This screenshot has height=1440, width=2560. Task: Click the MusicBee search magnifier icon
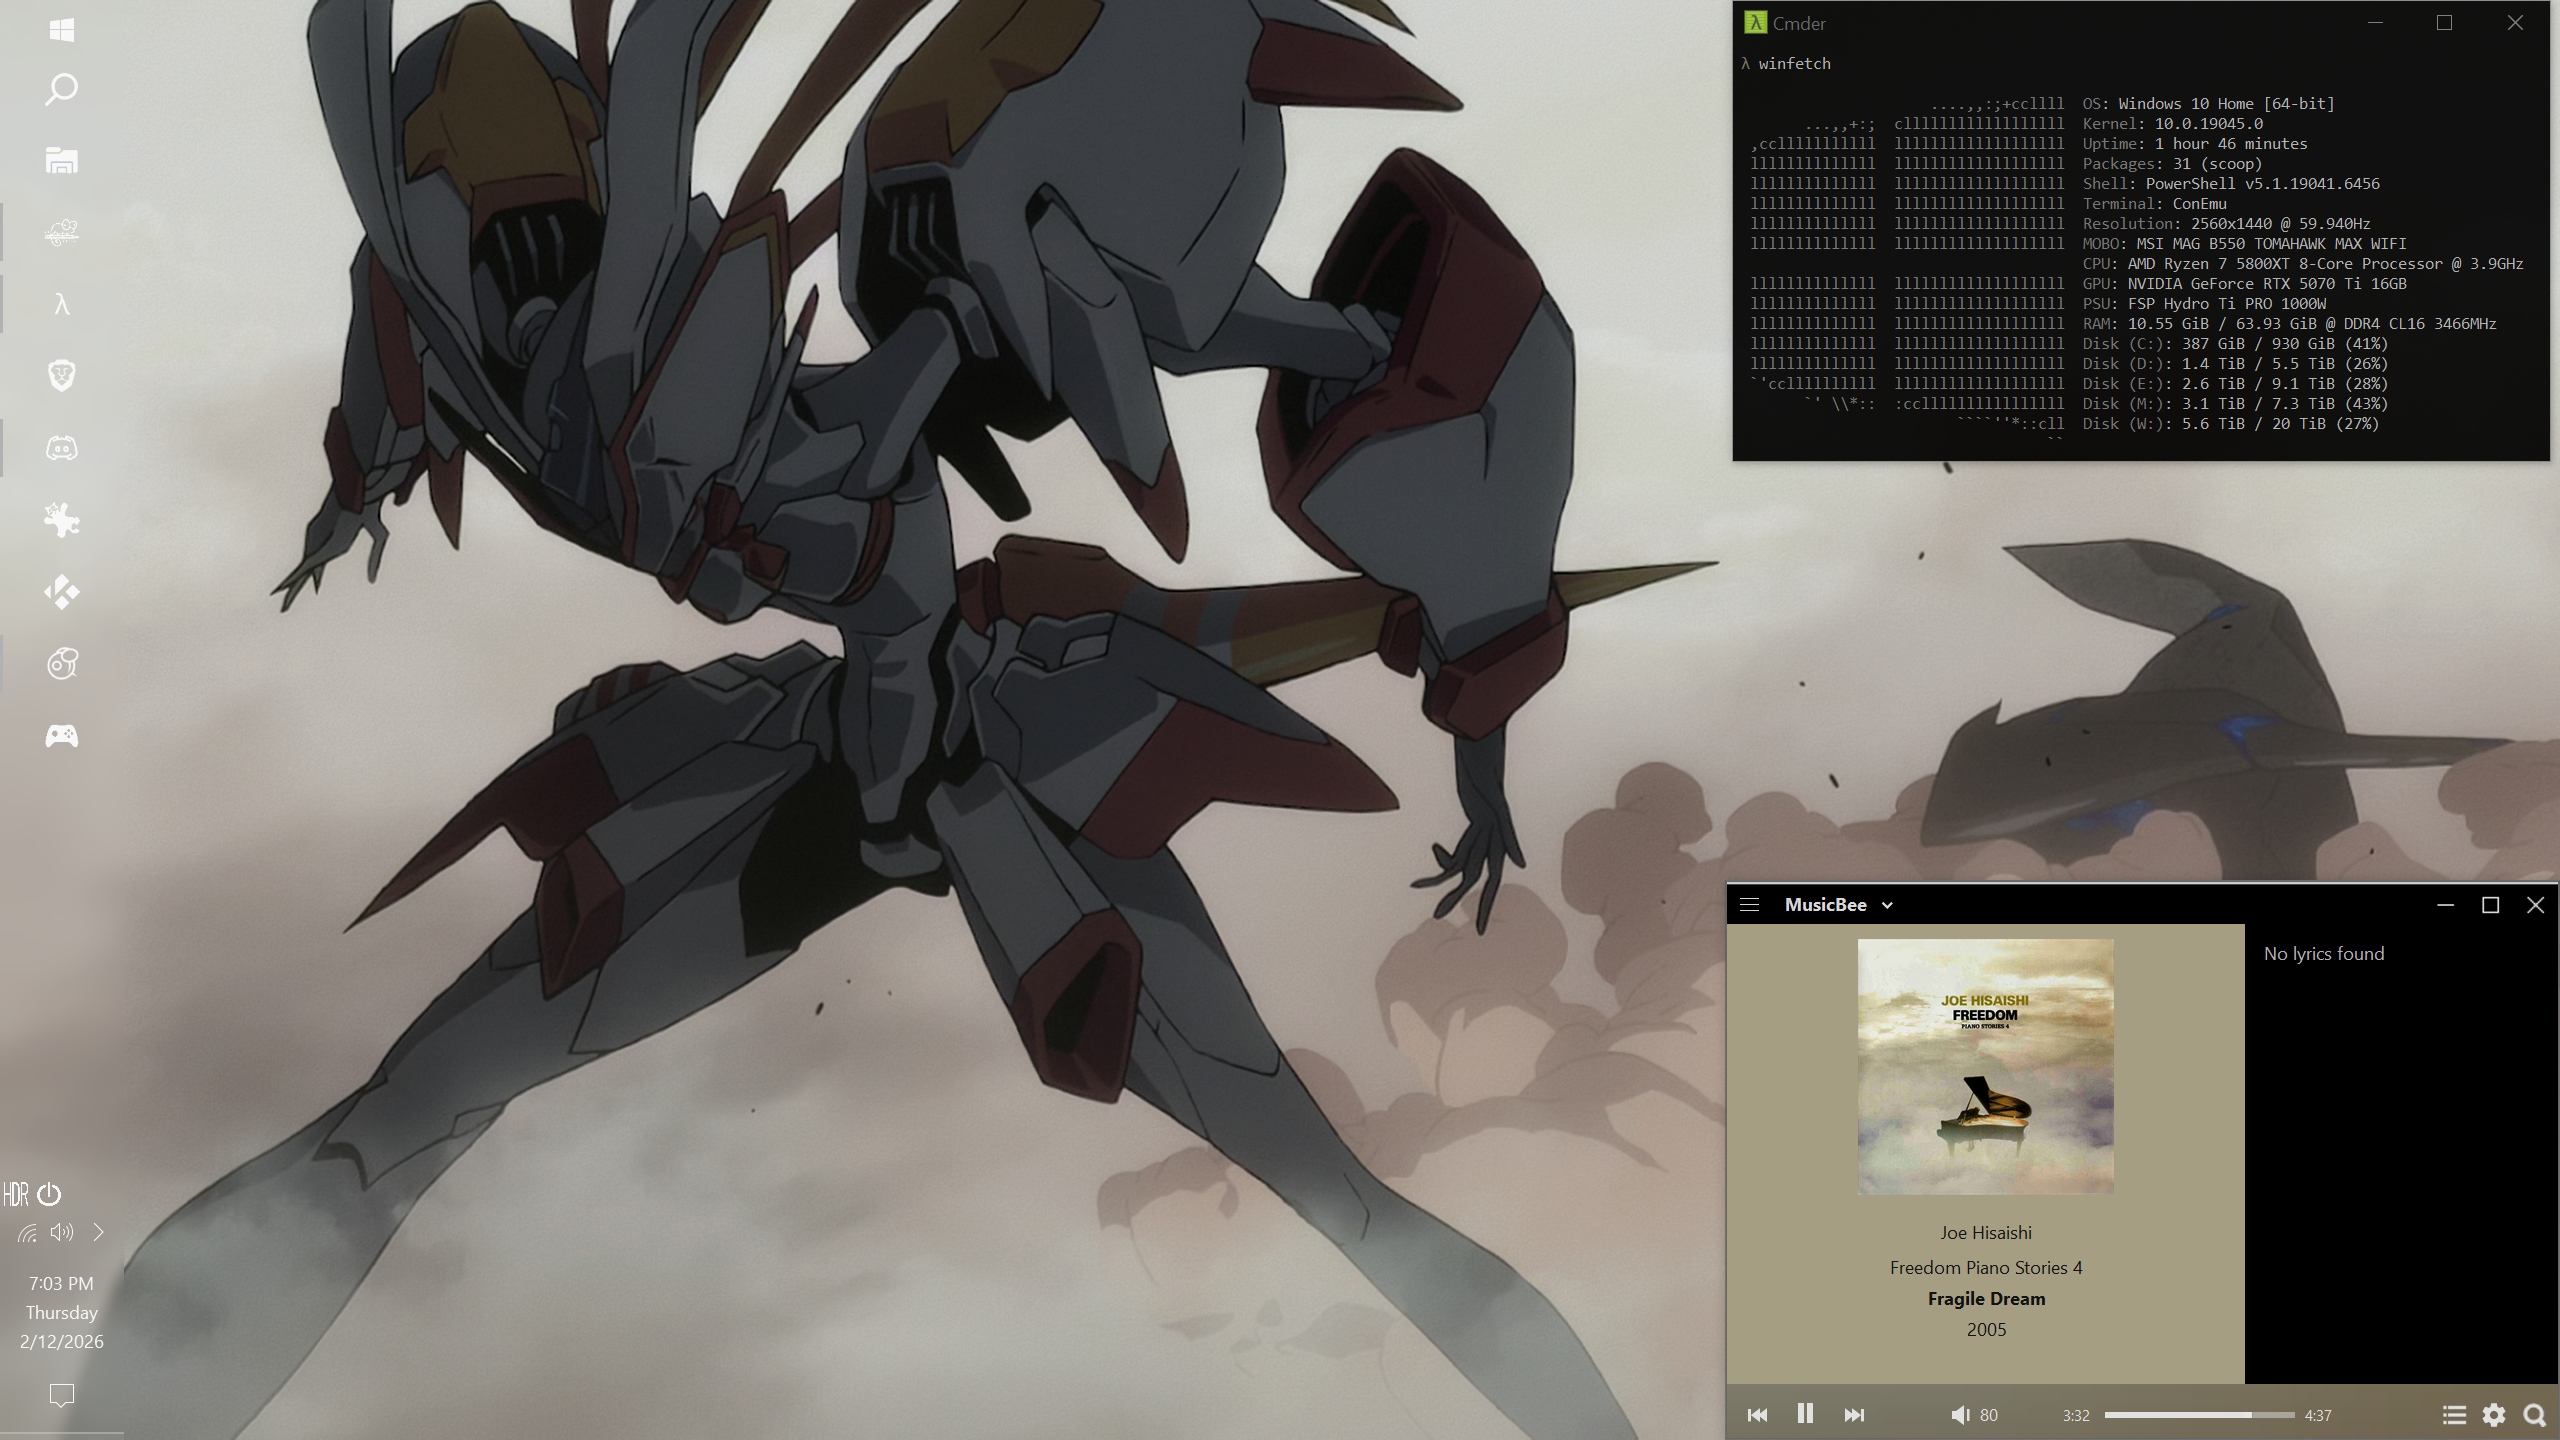[2535, 1415]
